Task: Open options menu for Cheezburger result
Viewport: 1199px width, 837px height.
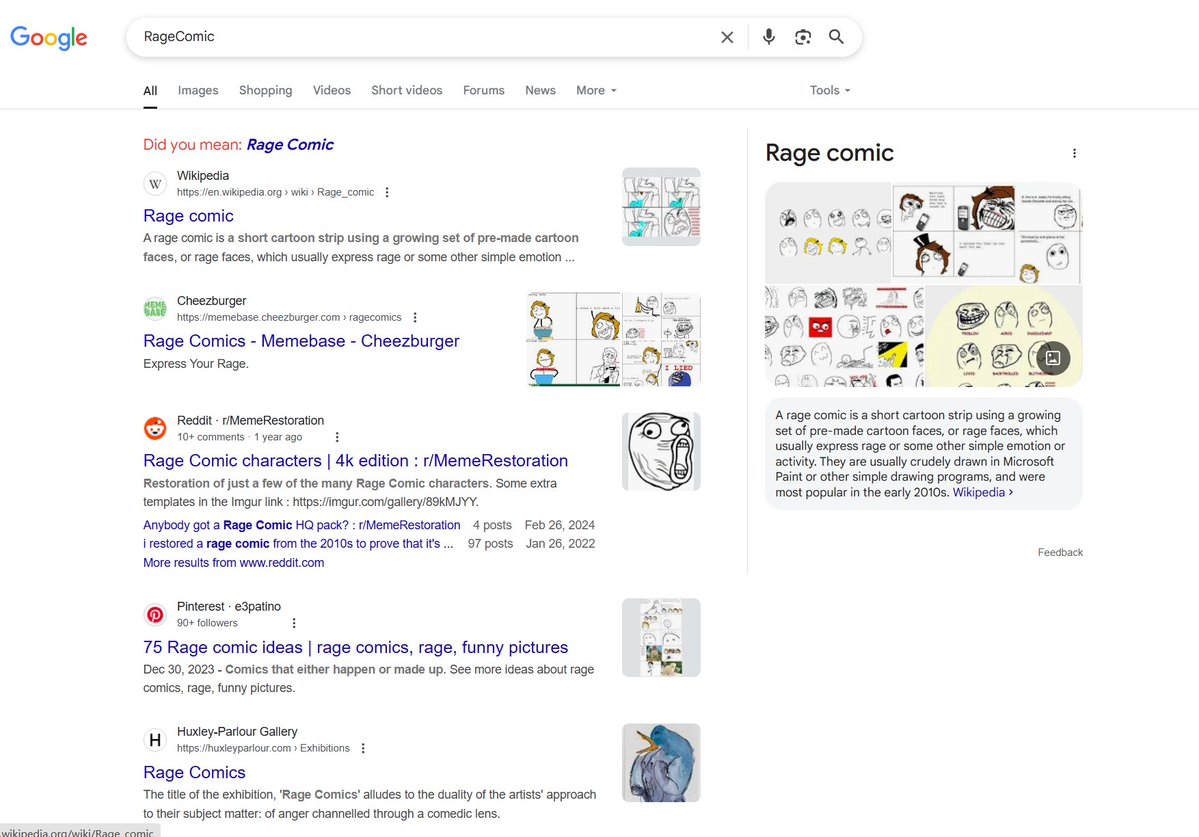Action: pos(414,318)
